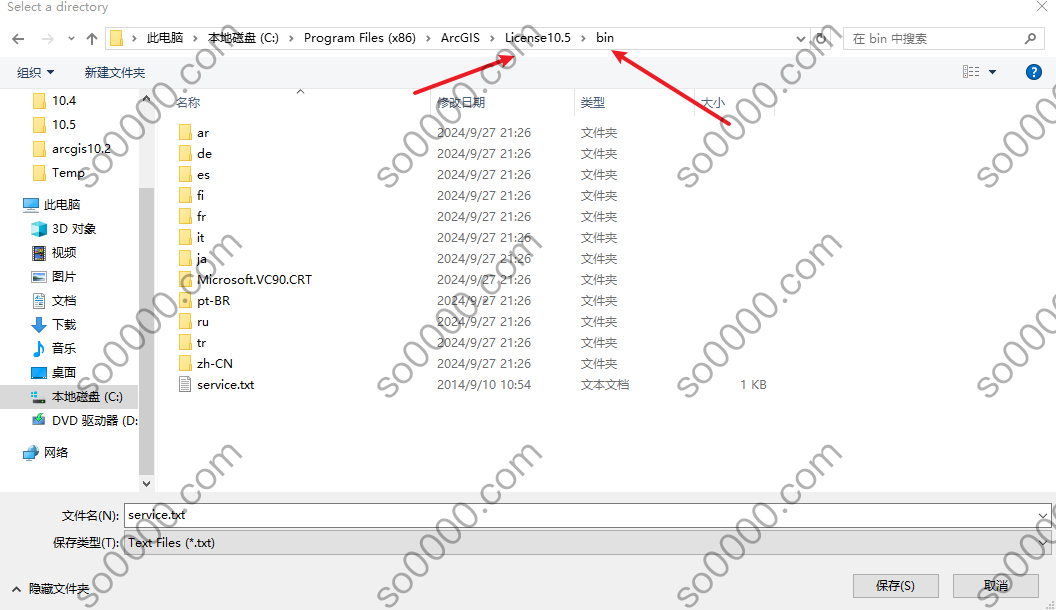Select the ar folder icon
The image size is (1056, 610).
(186, 133)
